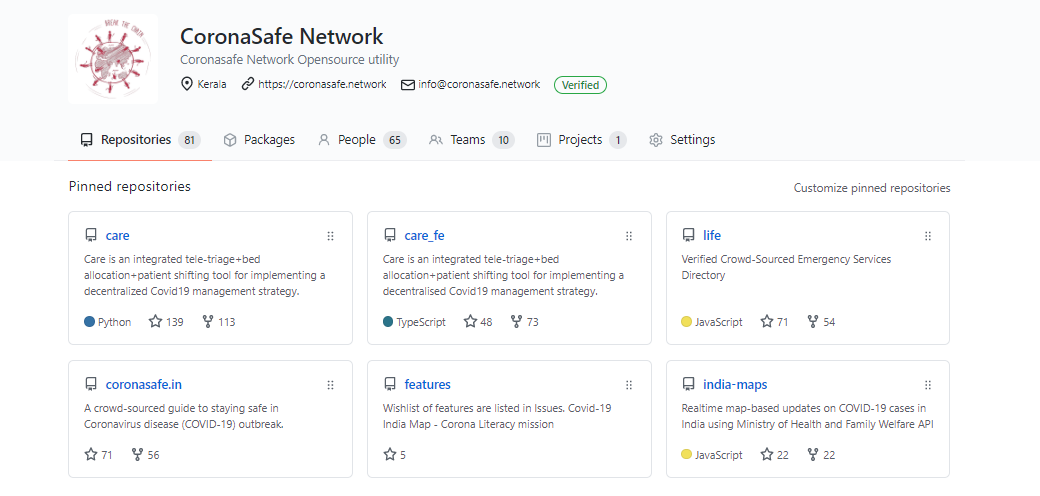Click the 'Pinned repositories' heading
This screenshot has height=496, width=1040.
[x=130, y=186]
